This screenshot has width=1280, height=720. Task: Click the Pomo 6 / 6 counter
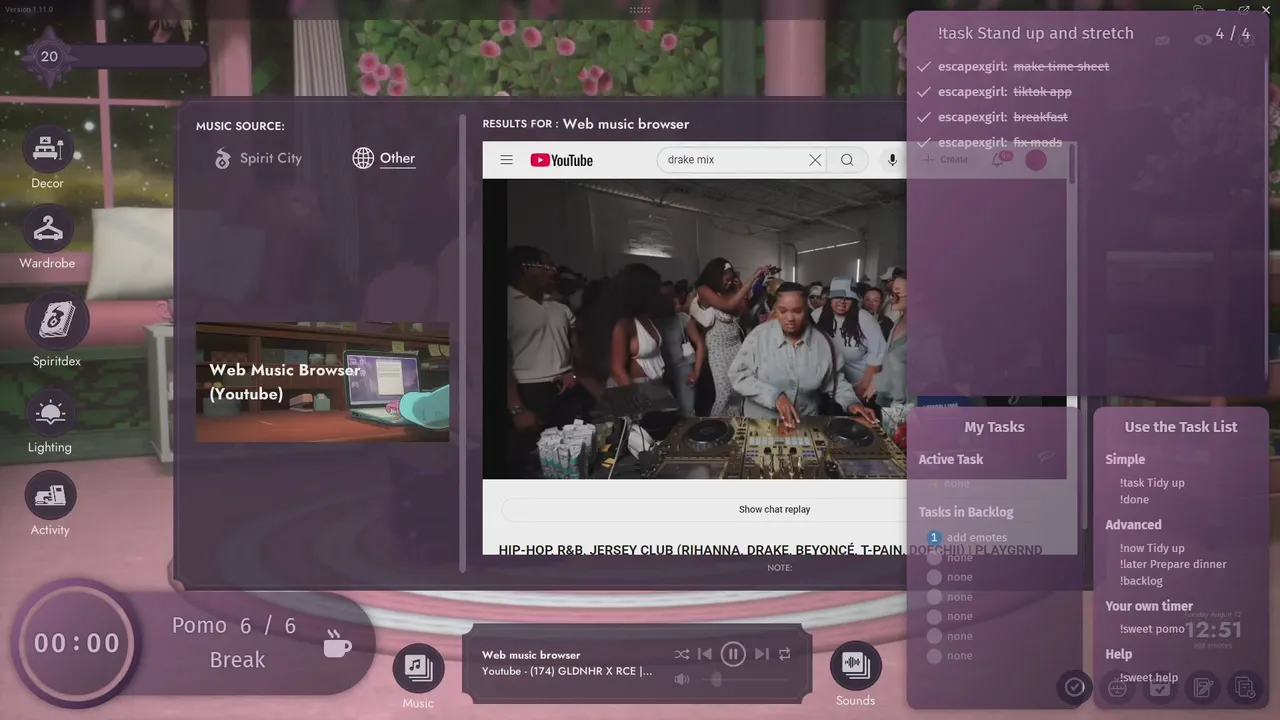tap(234, 626)
